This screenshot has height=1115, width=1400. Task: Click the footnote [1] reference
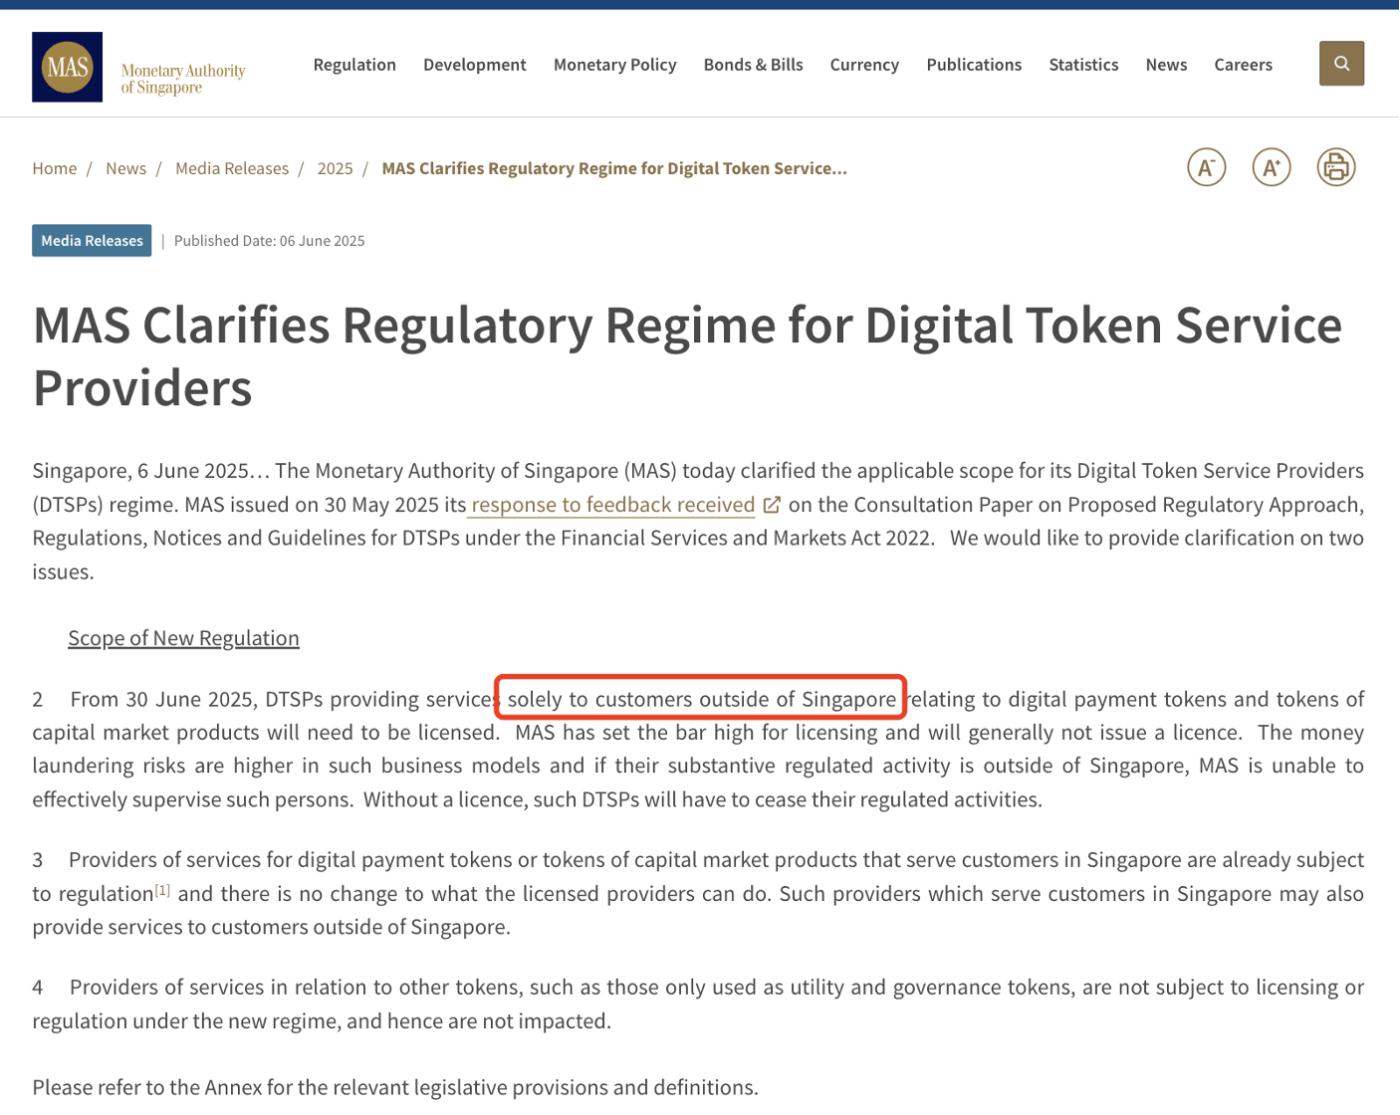tap(162, 889)
